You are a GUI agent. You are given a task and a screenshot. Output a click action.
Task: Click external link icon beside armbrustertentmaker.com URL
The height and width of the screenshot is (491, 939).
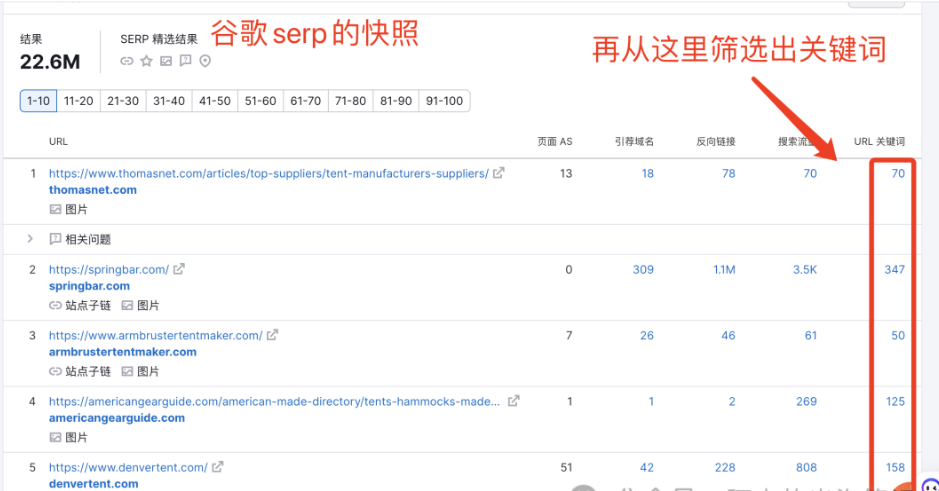pos(272,335)
